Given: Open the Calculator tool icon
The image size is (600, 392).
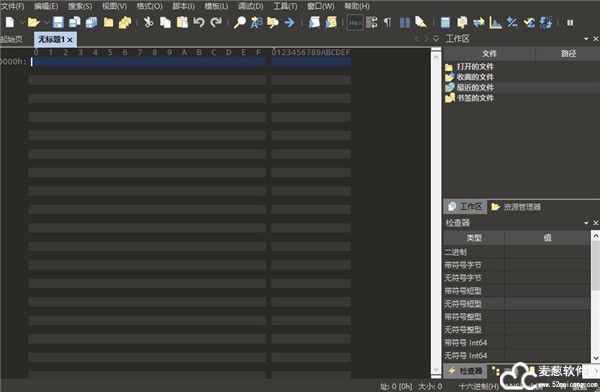Looking at the screenshot, I should coord(445,23).
